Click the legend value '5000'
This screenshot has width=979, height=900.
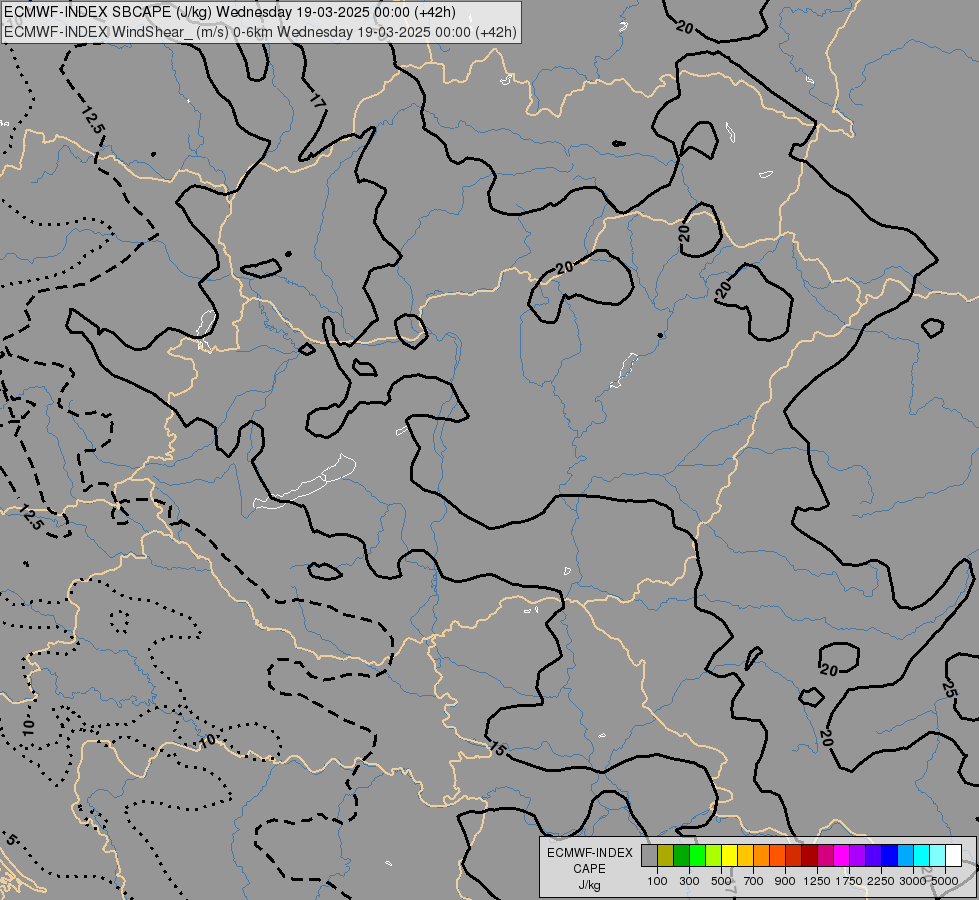click(x=945, y=881)
